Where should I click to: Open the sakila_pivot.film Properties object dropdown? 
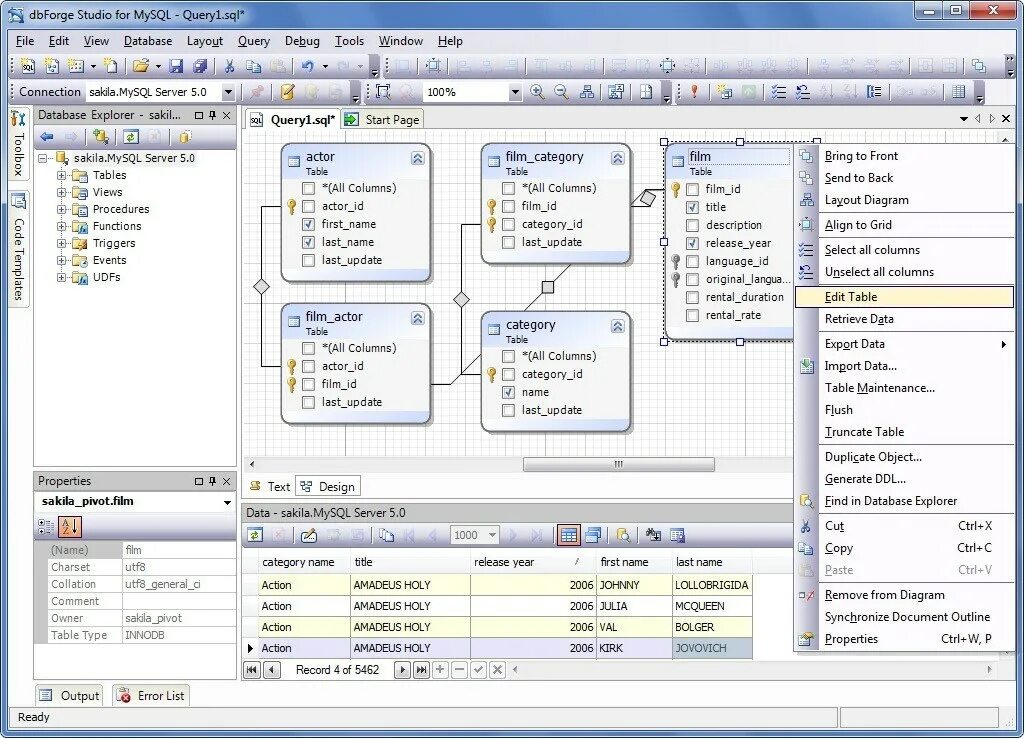click(227, 502)
